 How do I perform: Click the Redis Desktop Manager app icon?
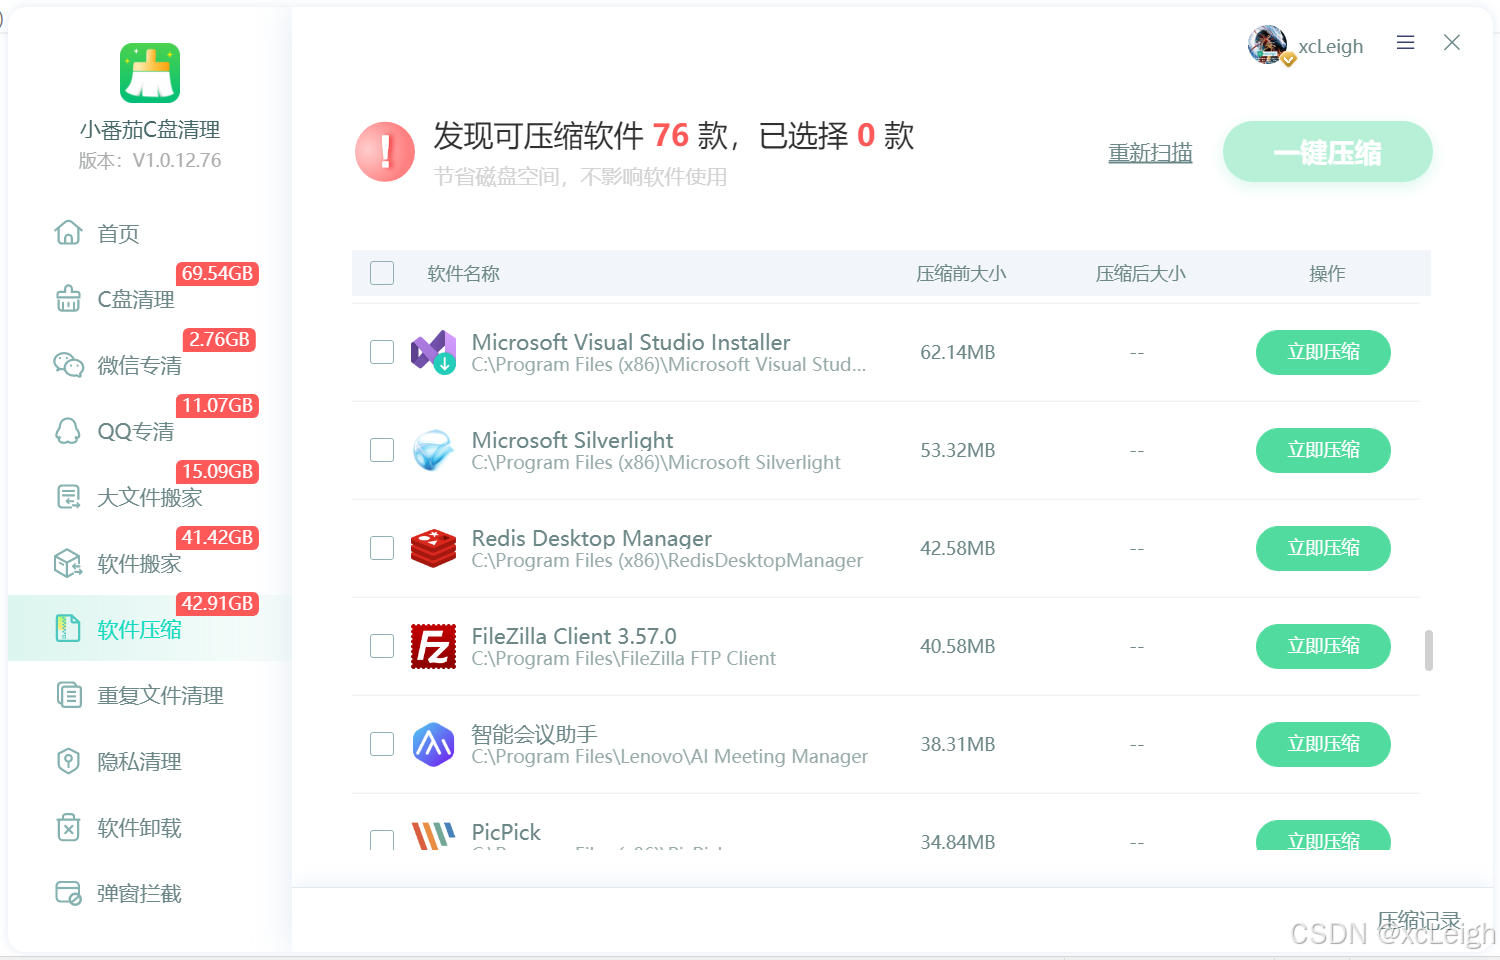click(x=433, y=548)
